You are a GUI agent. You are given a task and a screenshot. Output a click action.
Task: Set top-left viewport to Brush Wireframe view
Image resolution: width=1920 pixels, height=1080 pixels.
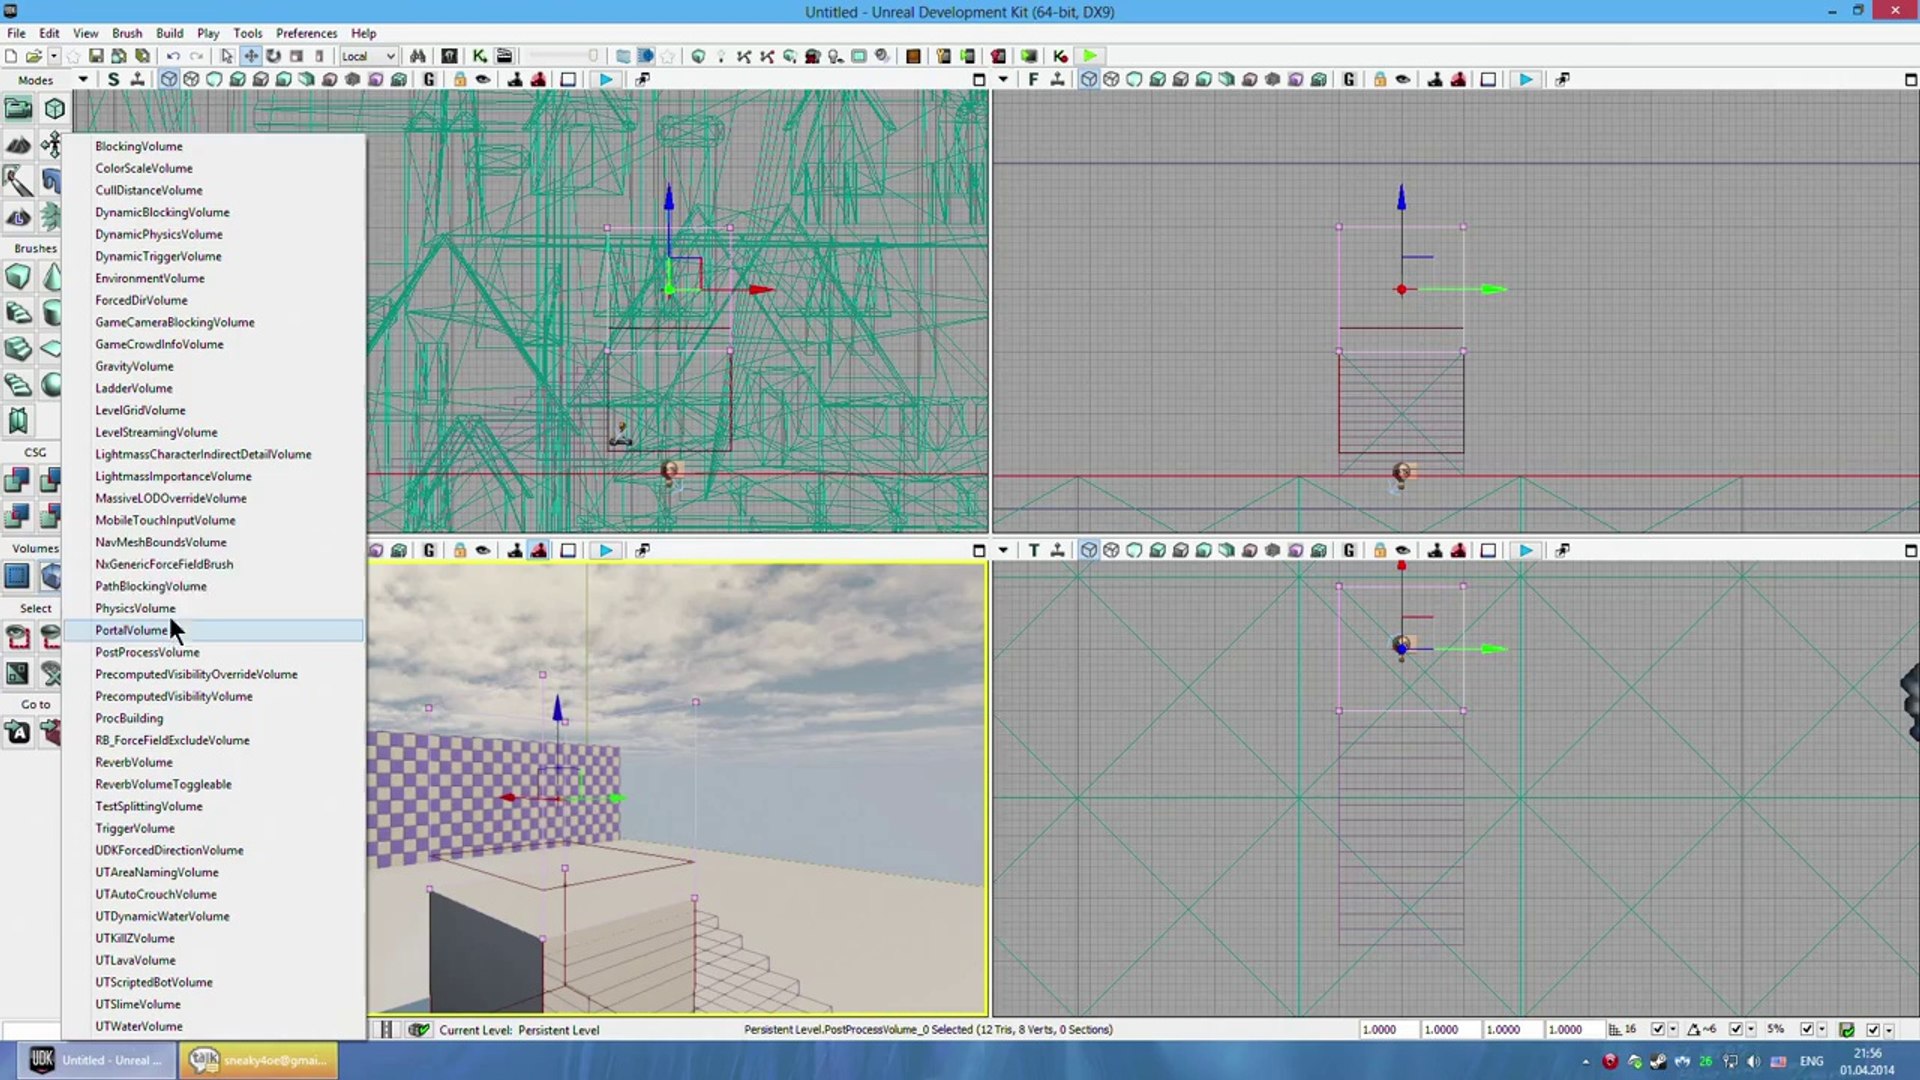(169, 80)
